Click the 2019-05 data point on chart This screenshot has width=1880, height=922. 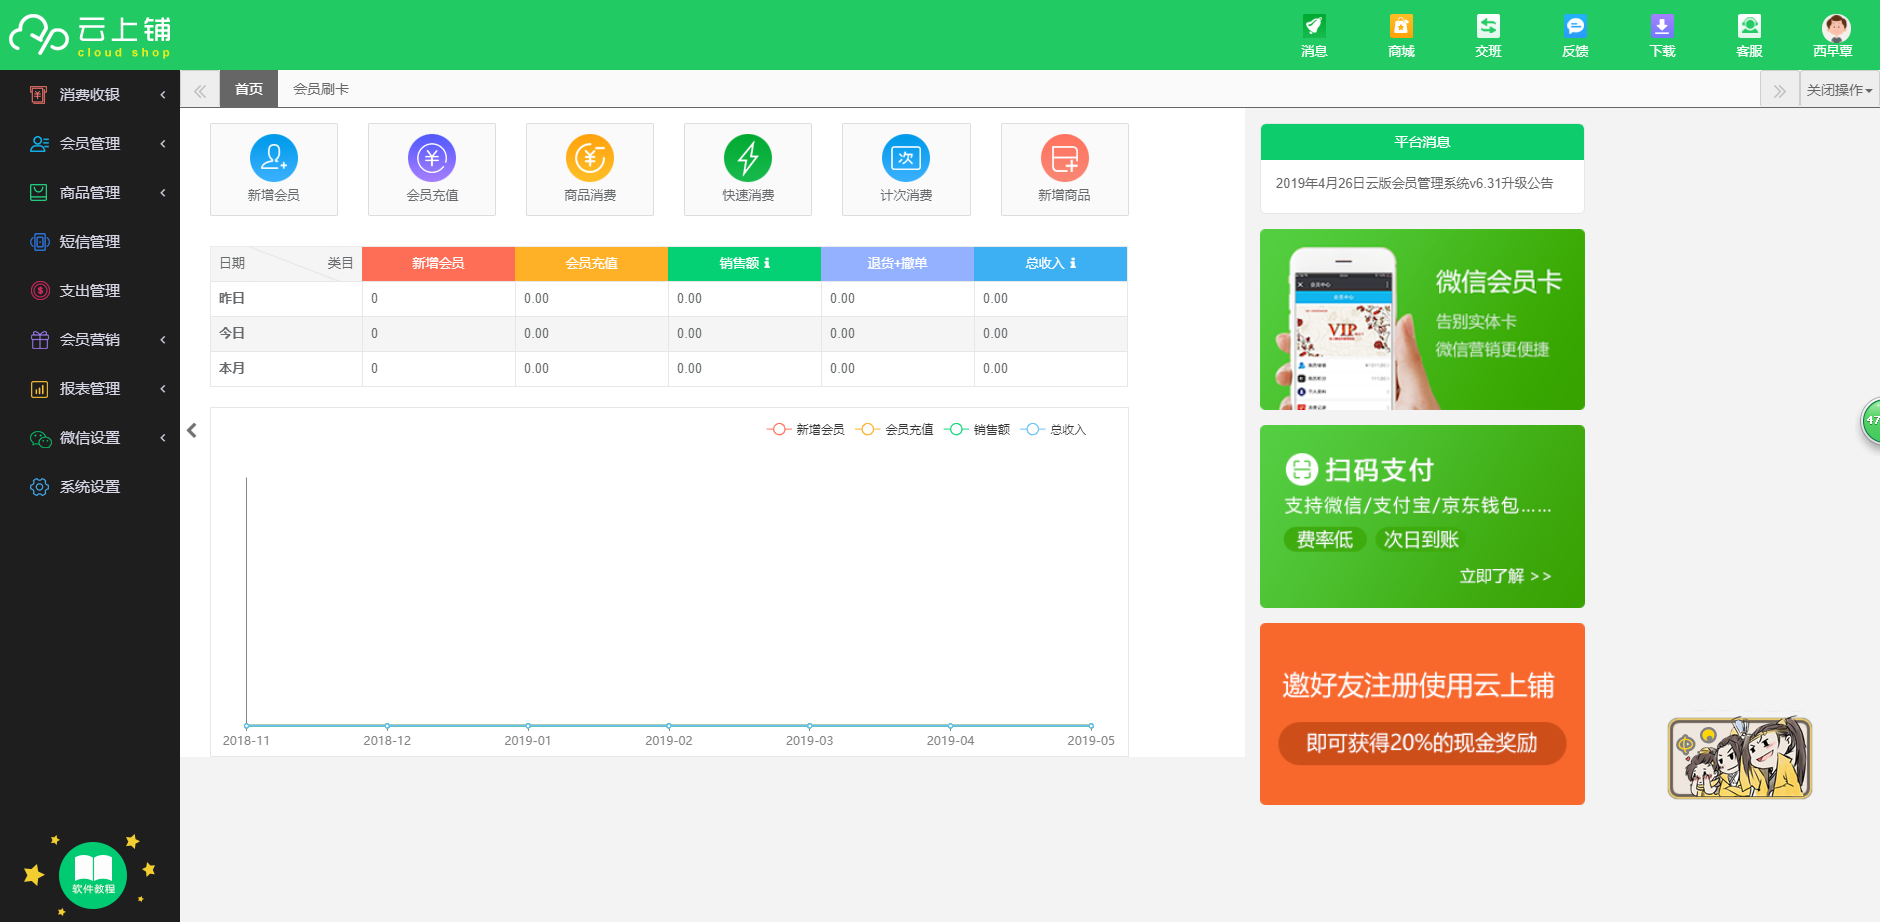click(x=1091, y=726)
